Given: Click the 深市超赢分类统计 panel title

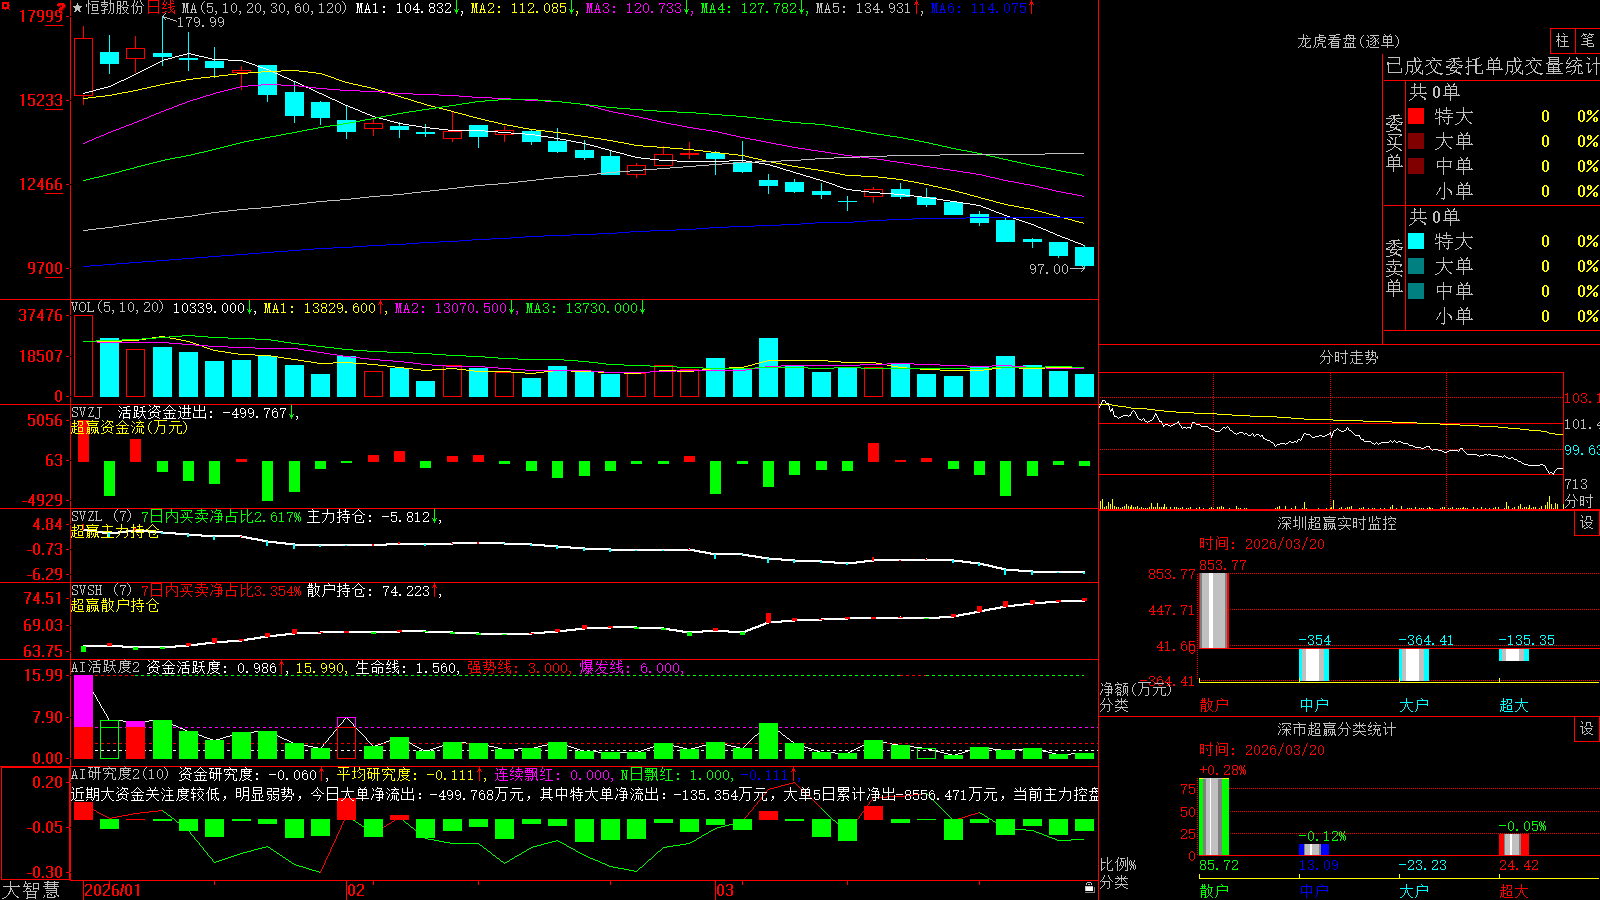Looking at the screenshot, I should (x=1337, y=729).
